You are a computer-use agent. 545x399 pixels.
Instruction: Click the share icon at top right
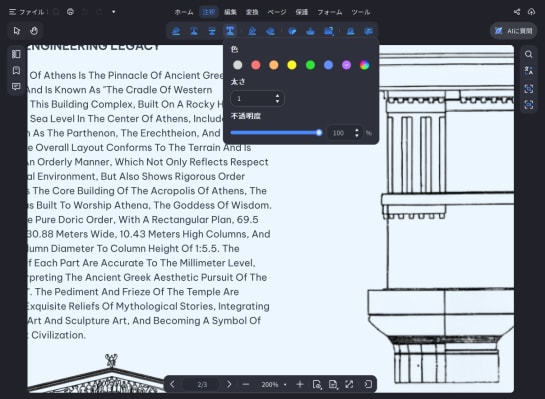tap(517, 12)
